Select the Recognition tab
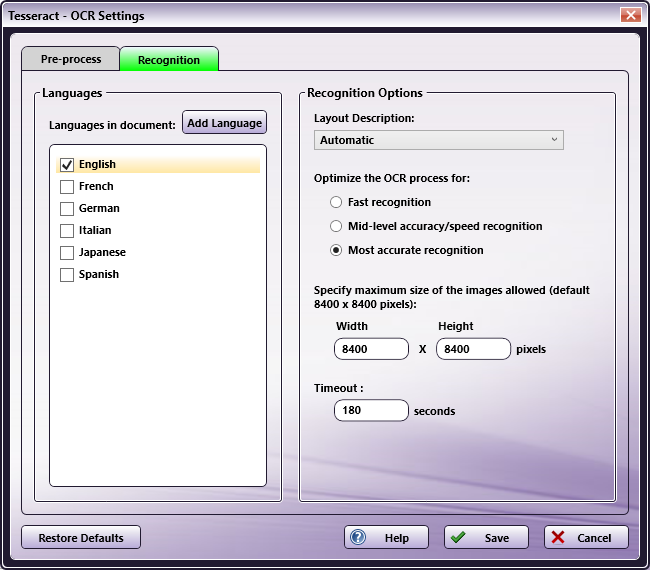The height and width of the screenshot is (570, 650). 169,59
